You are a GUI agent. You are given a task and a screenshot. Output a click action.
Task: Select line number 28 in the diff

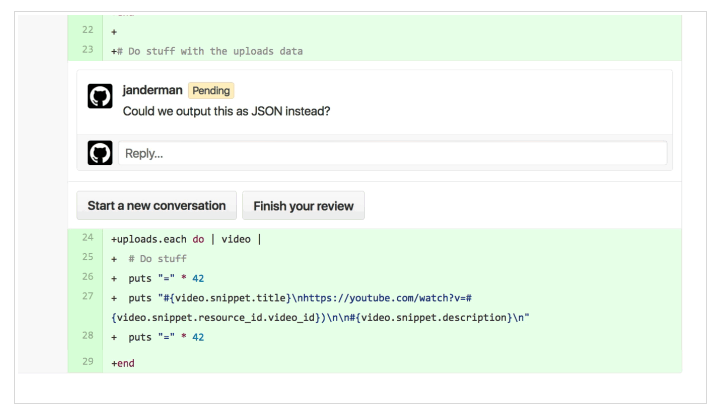coord(88,336)
